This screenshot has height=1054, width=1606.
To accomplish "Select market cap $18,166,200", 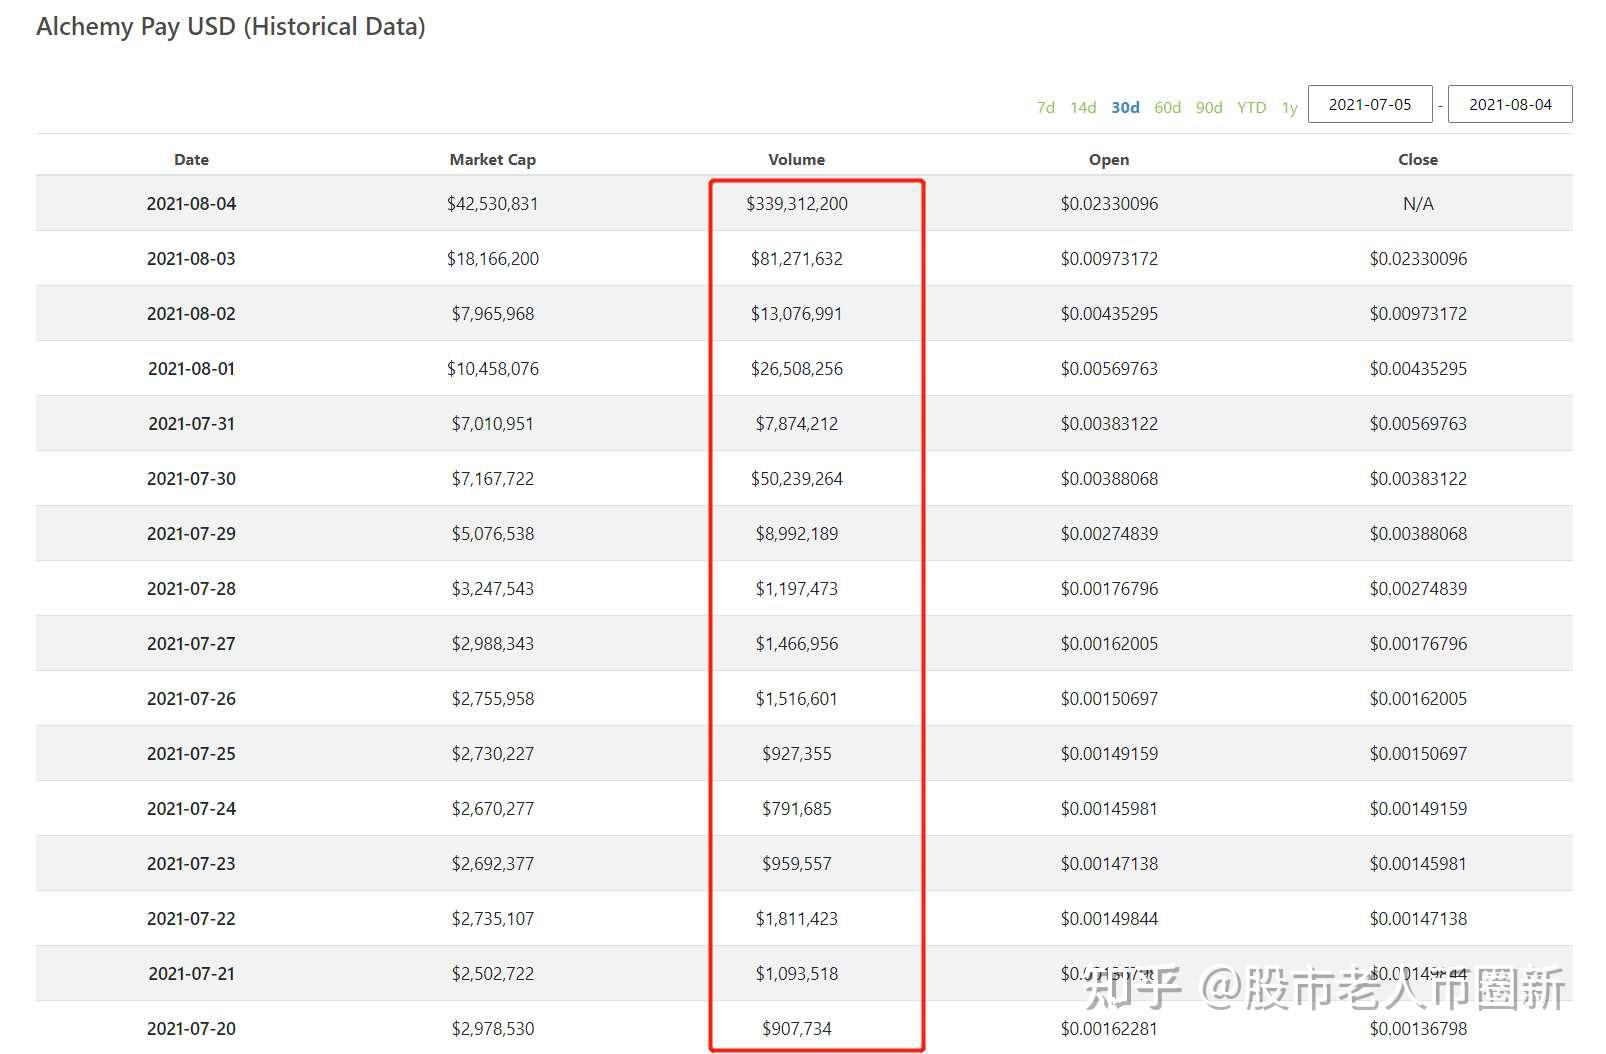I will tap(492, 259).
